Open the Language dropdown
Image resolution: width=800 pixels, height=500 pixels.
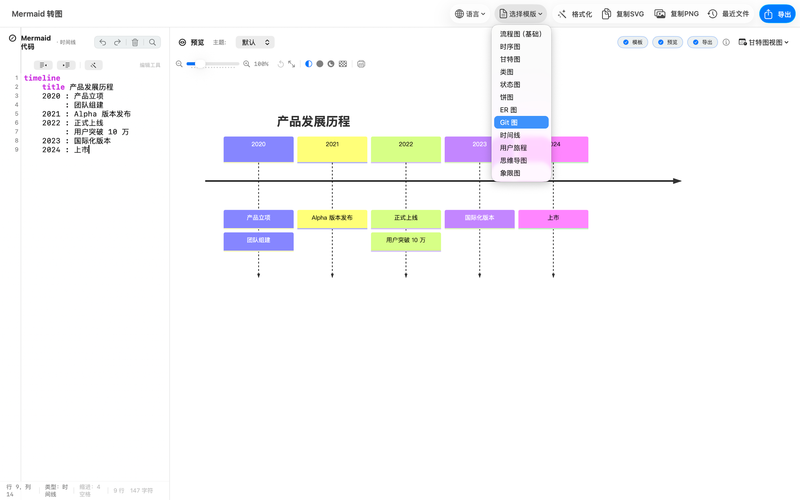click(470, 14)
